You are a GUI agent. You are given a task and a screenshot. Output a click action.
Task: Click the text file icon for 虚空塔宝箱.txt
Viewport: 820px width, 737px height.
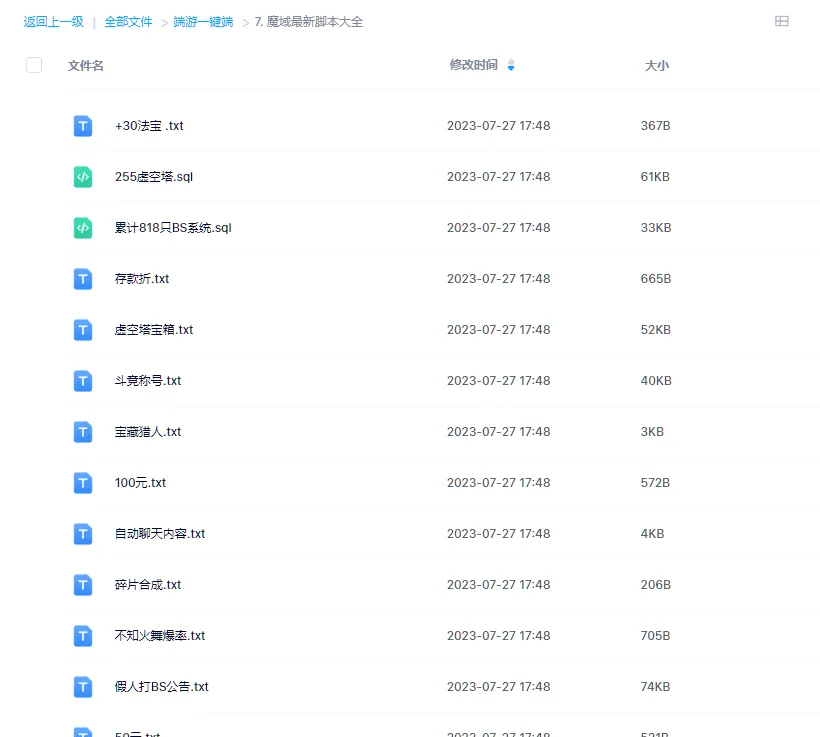click(83, 330)
